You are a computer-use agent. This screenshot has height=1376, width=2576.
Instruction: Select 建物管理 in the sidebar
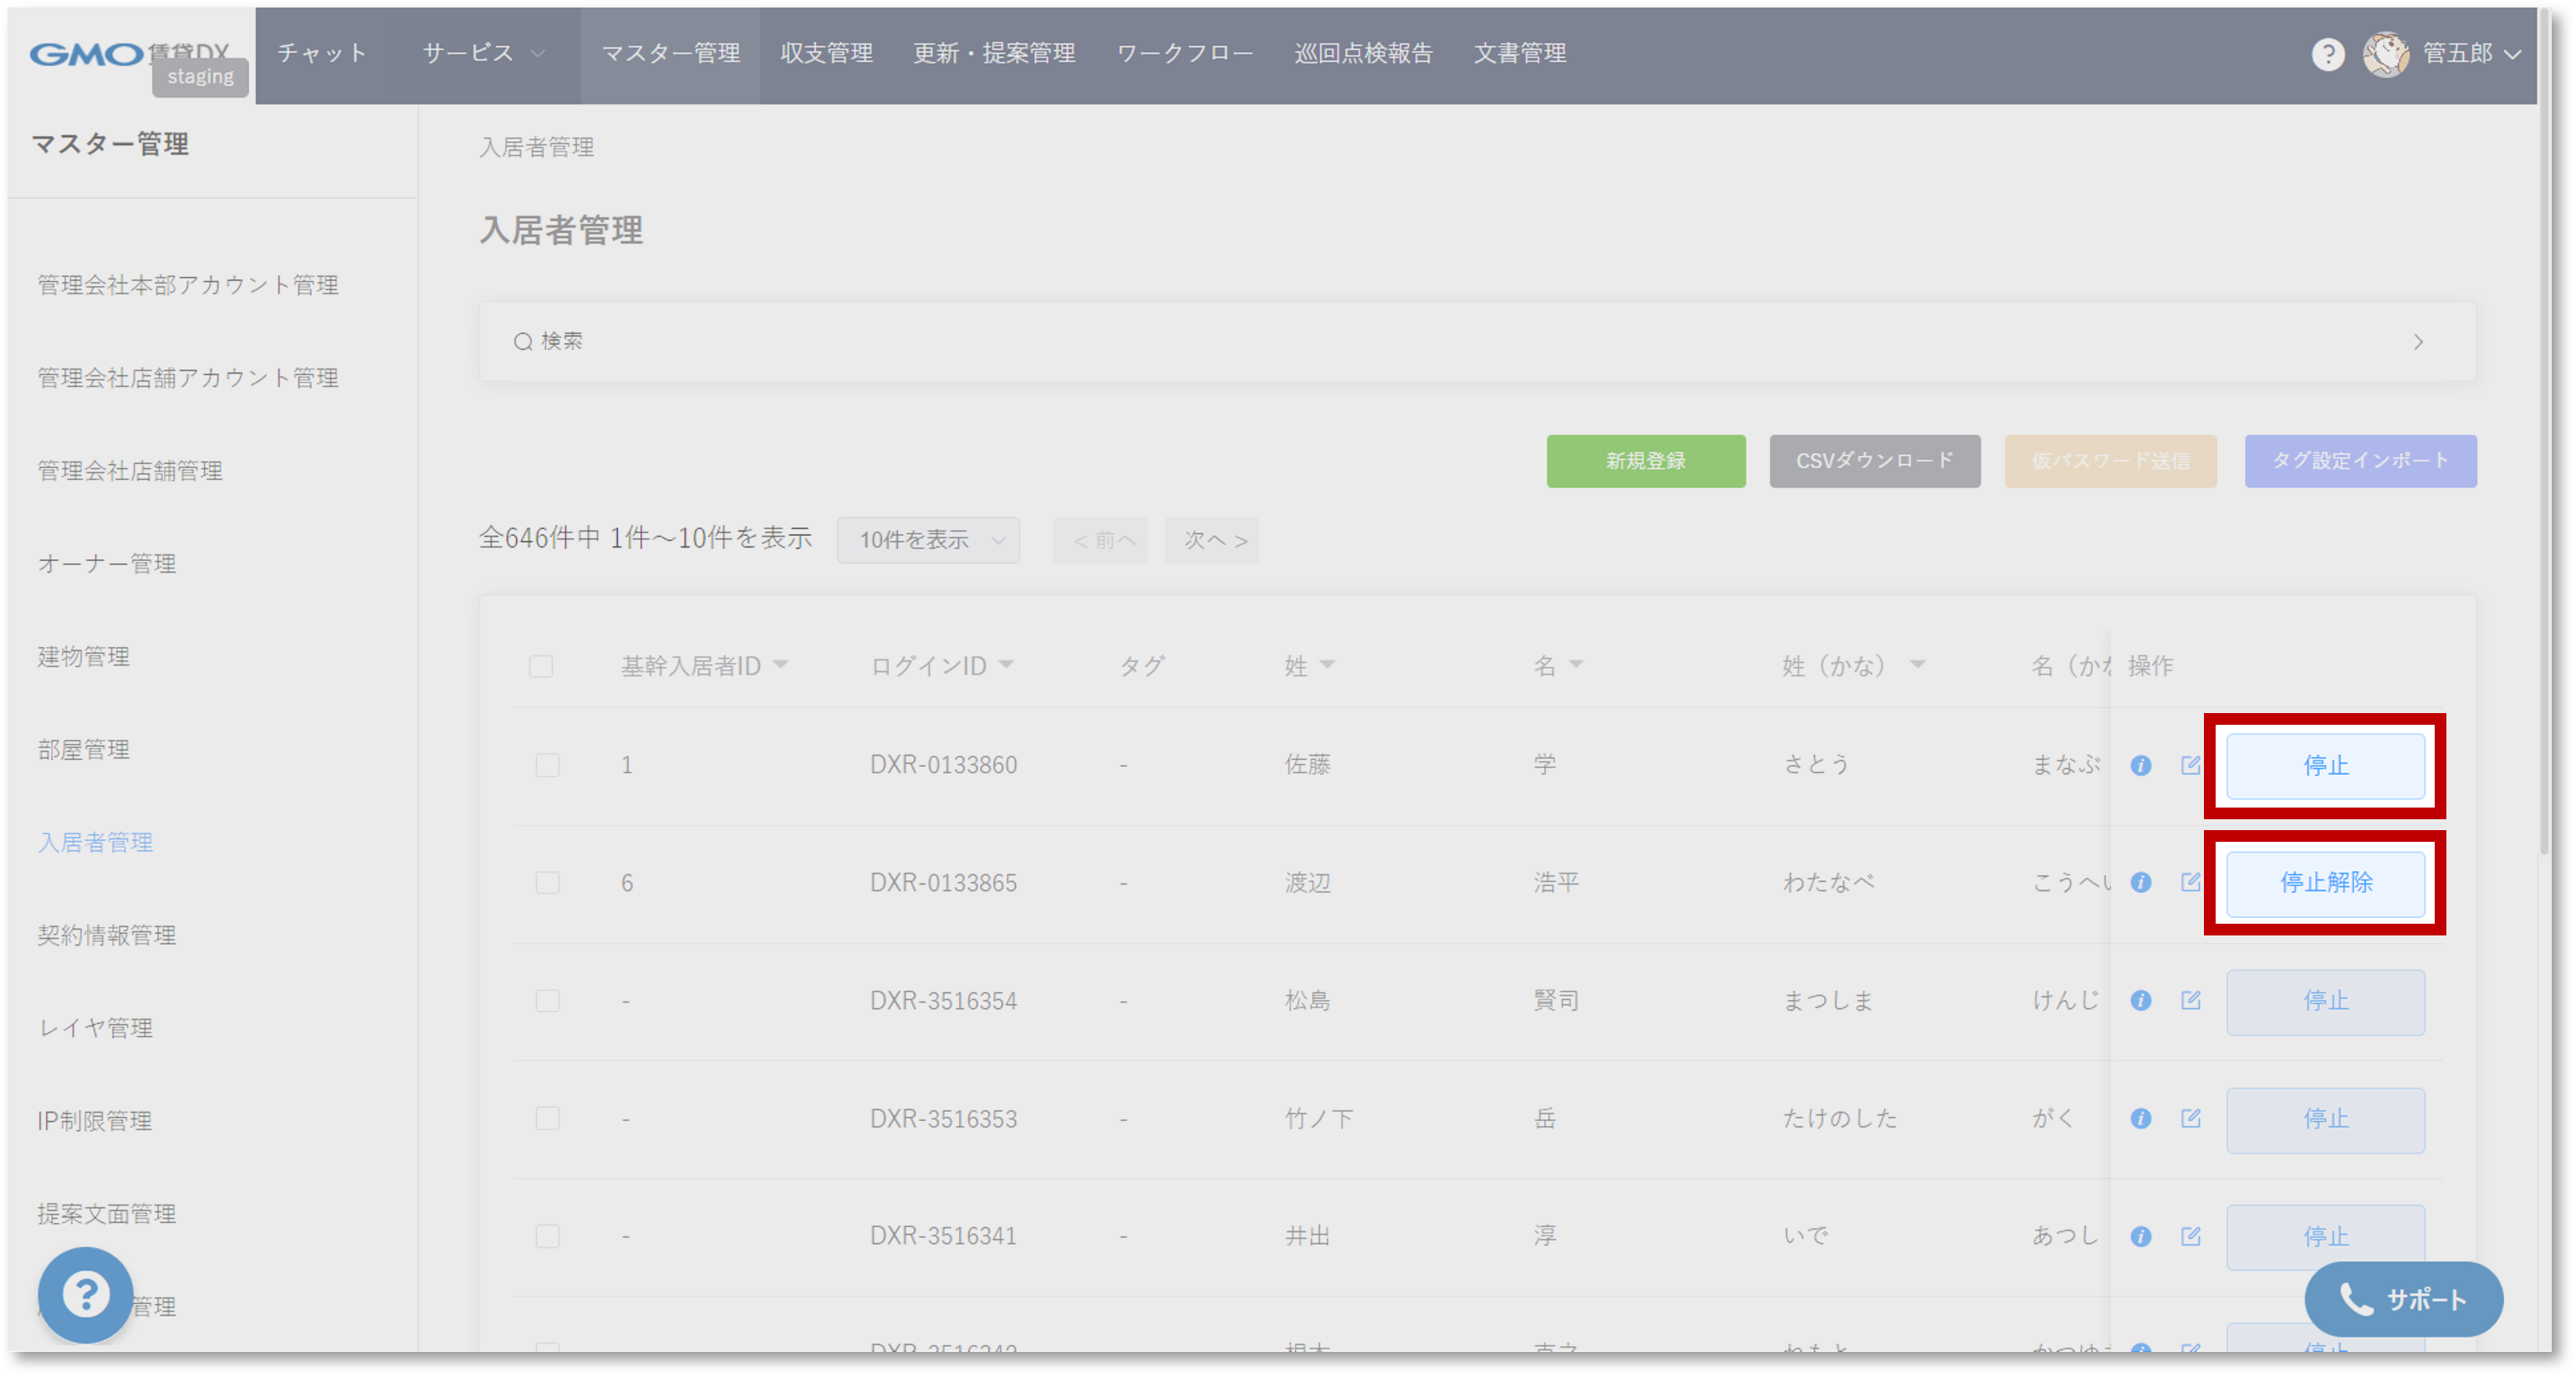[x=84, y=657]
